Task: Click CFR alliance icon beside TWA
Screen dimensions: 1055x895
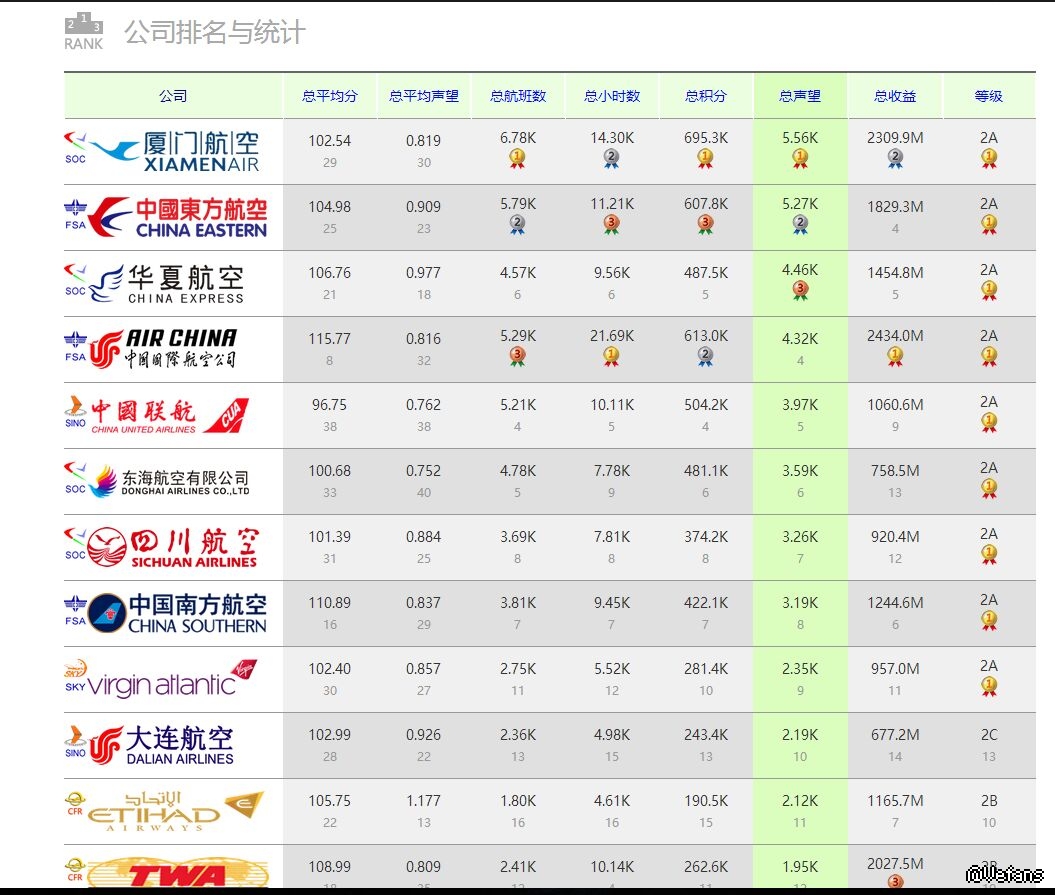Action: (x=75, y=869)
